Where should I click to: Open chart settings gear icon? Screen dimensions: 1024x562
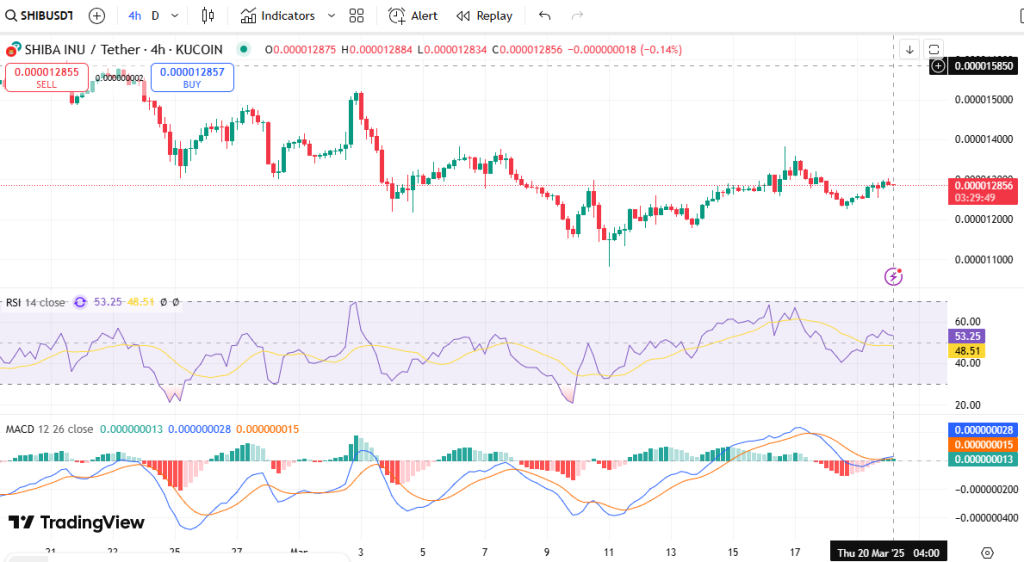987,553
